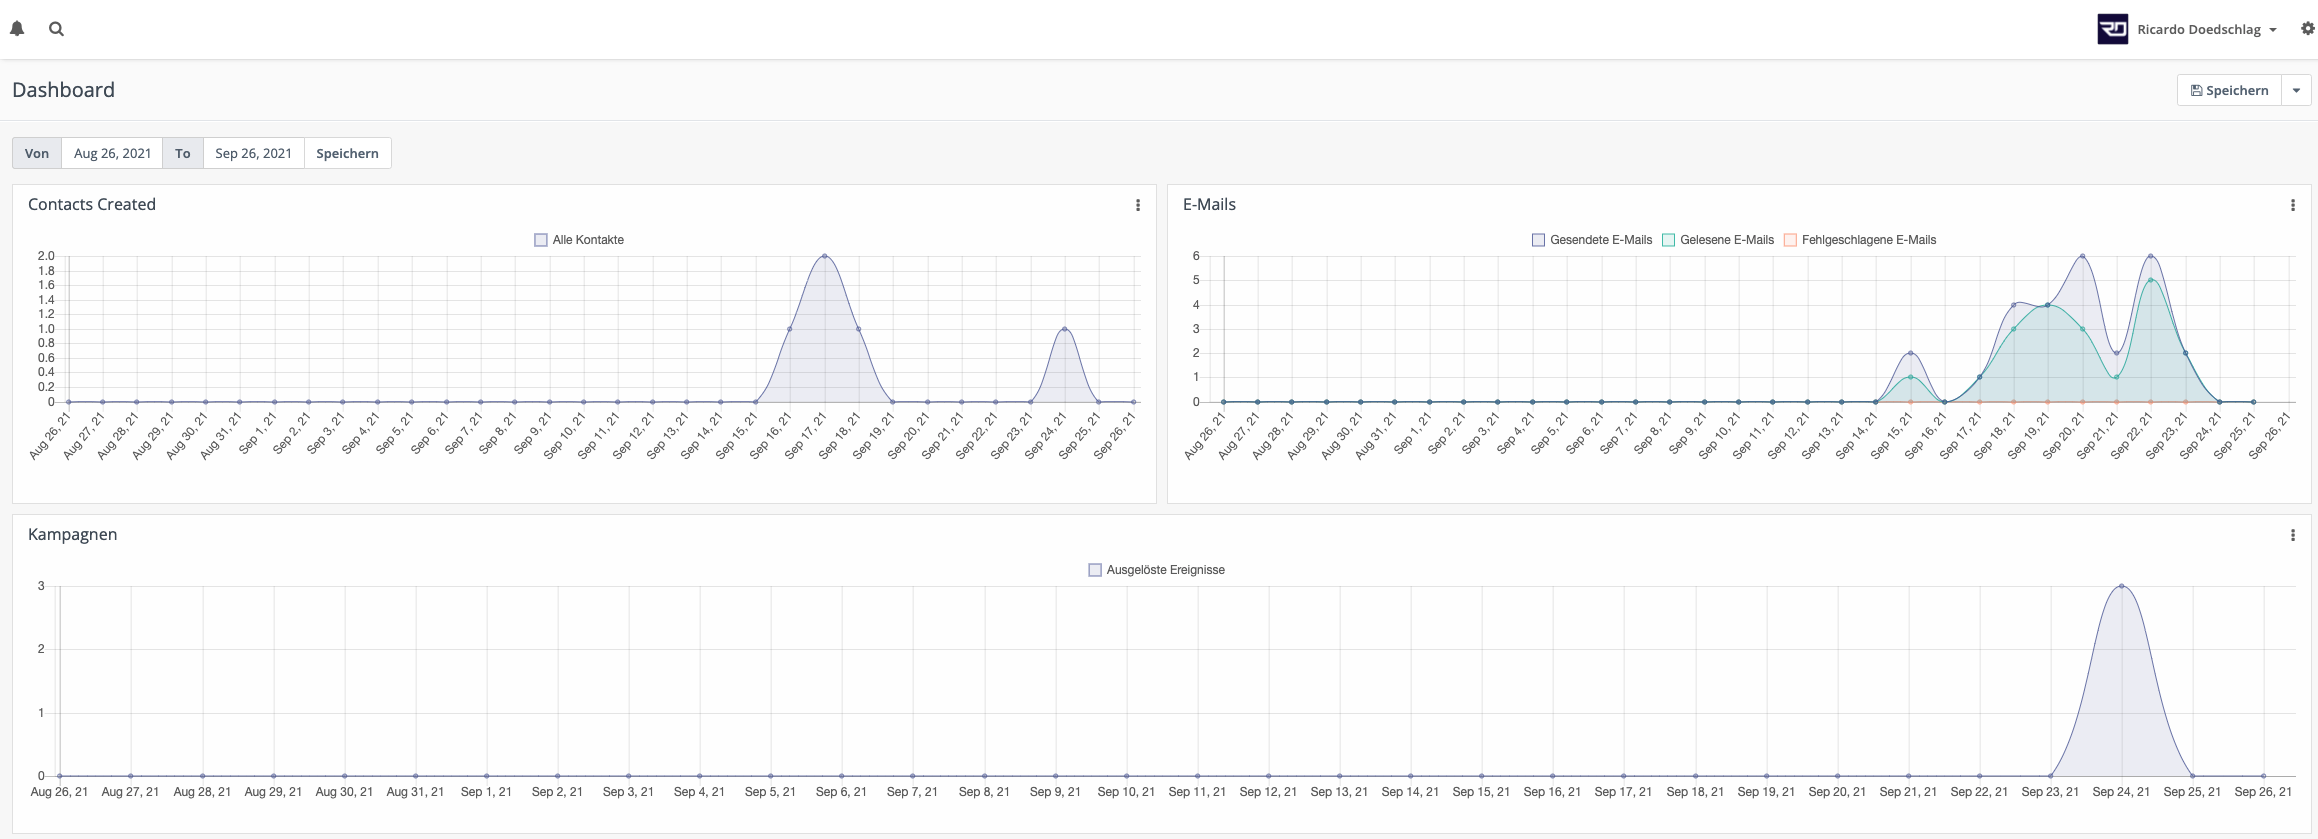
Task: Click the Sep 24 peak point in Kampagnen chart
Action: click(x=2121, y=586)
